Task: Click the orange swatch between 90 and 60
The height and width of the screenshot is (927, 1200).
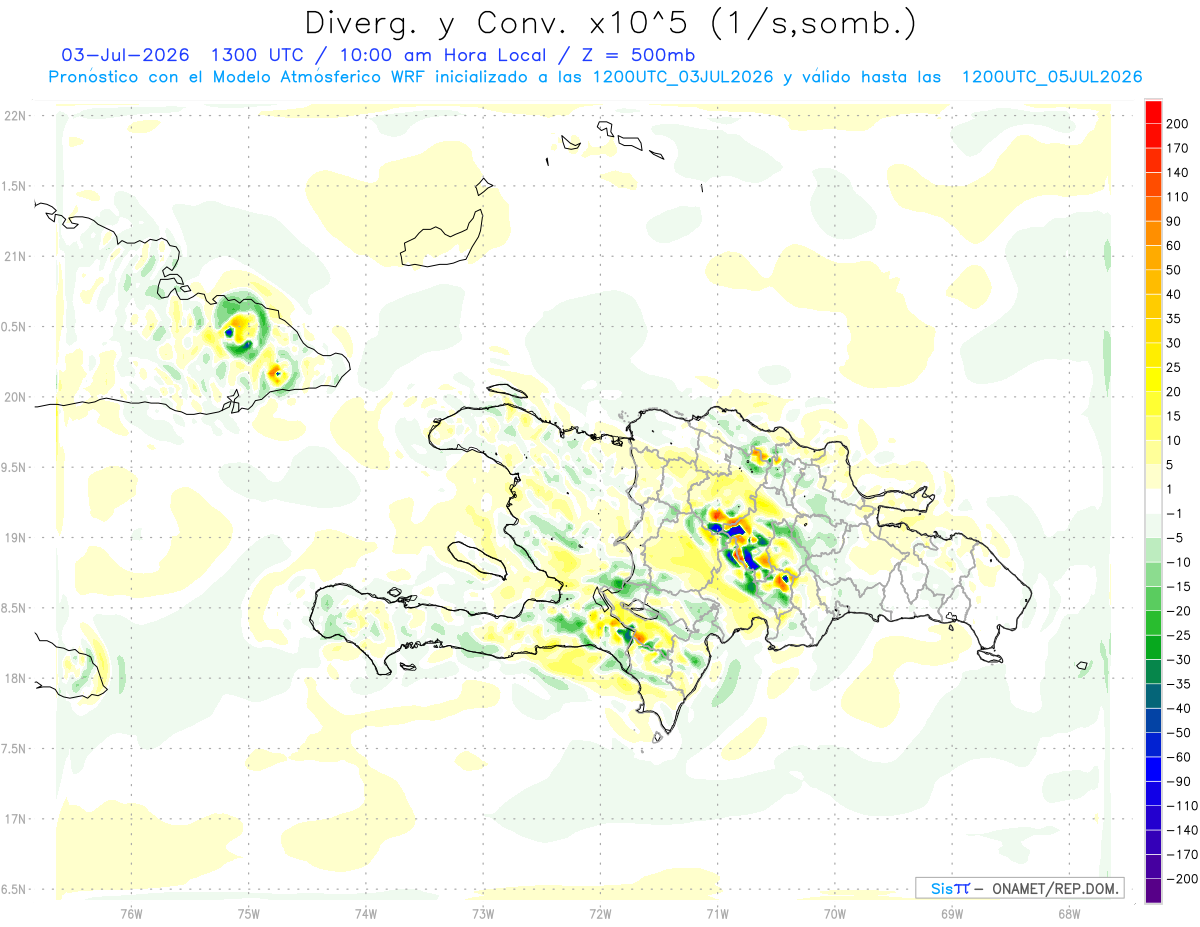Action: point(1153,233)
